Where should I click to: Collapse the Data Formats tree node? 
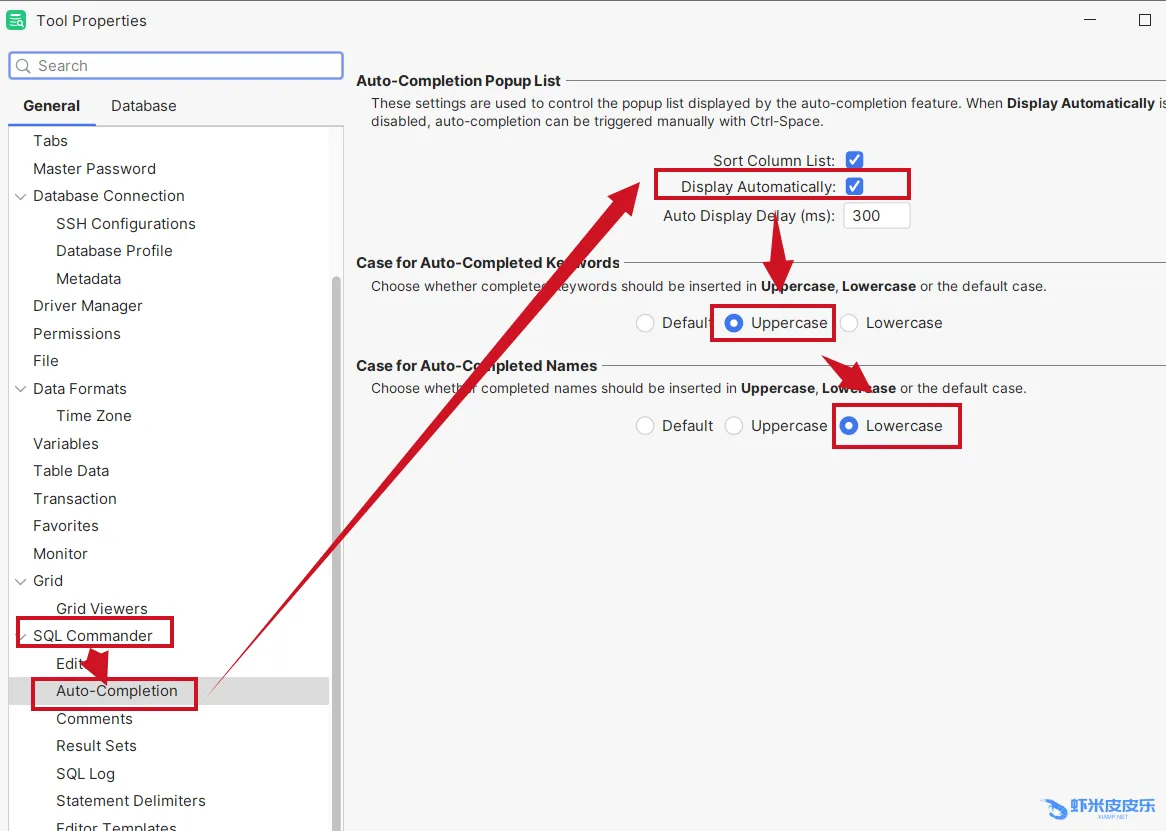click(20, 389)
